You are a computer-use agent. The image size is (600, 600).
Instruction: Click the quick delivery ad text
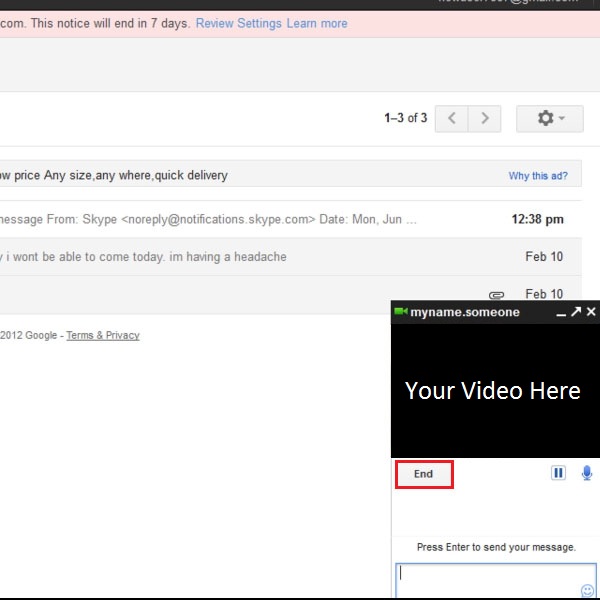click(114, 176)
